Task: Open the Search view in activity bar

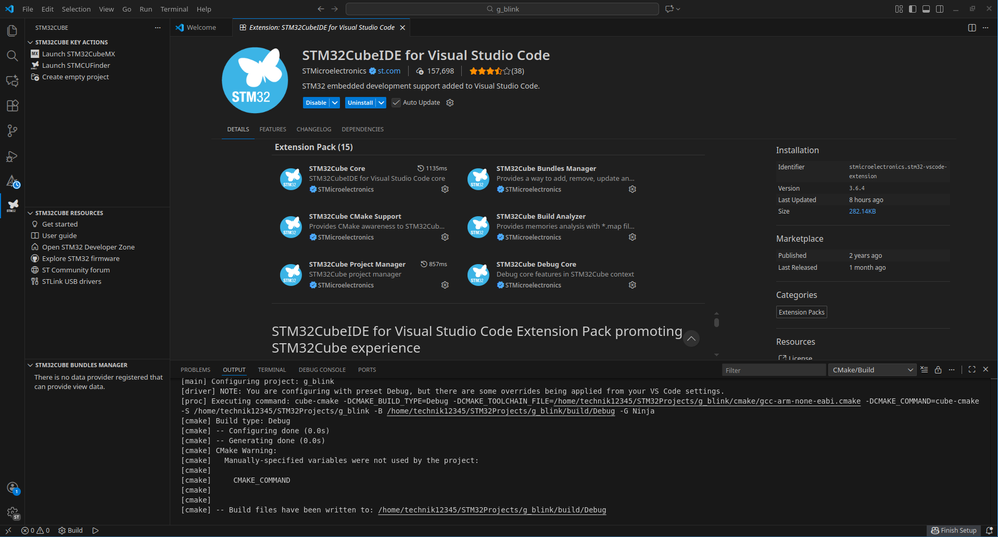Action: point(12,56)
